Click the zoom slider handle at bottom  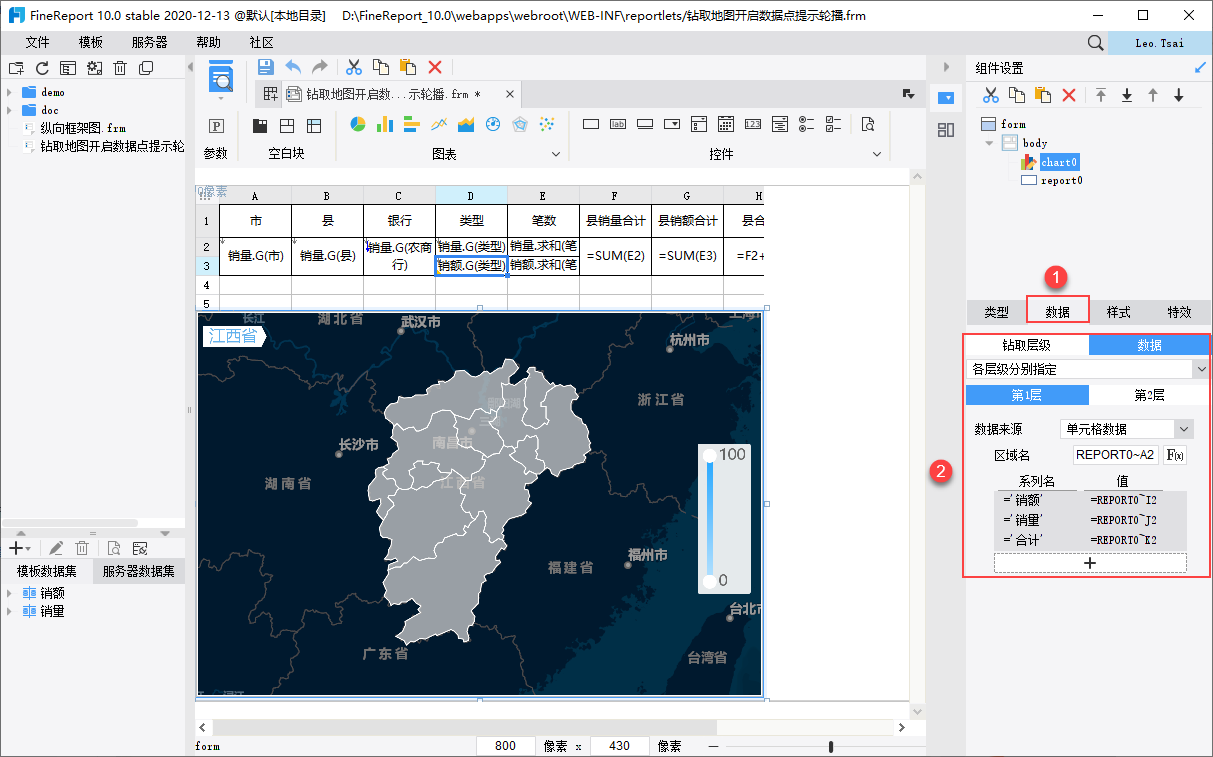pos(831,746)
